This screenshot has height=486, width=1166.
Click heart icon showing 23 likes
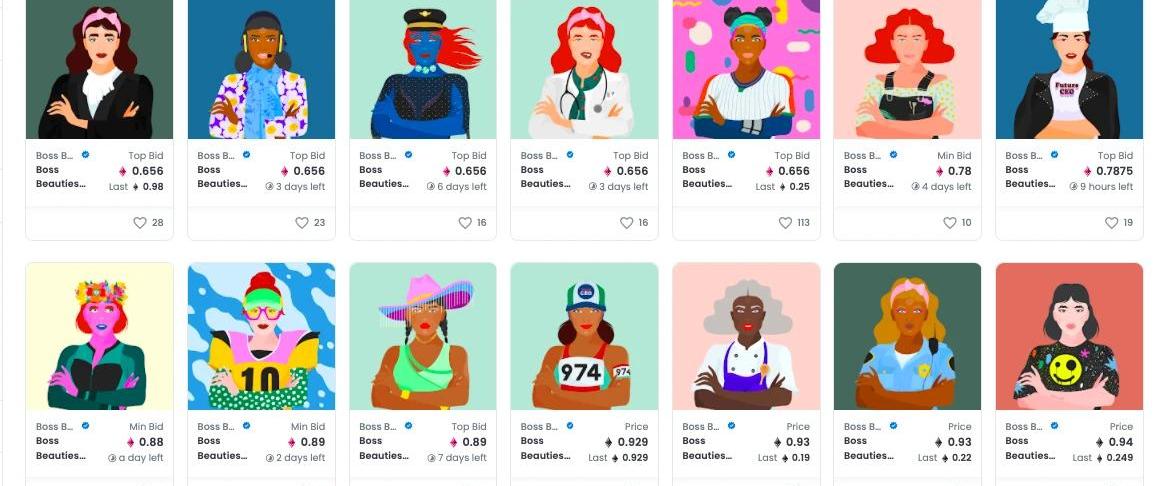click(x=301, y=222)
